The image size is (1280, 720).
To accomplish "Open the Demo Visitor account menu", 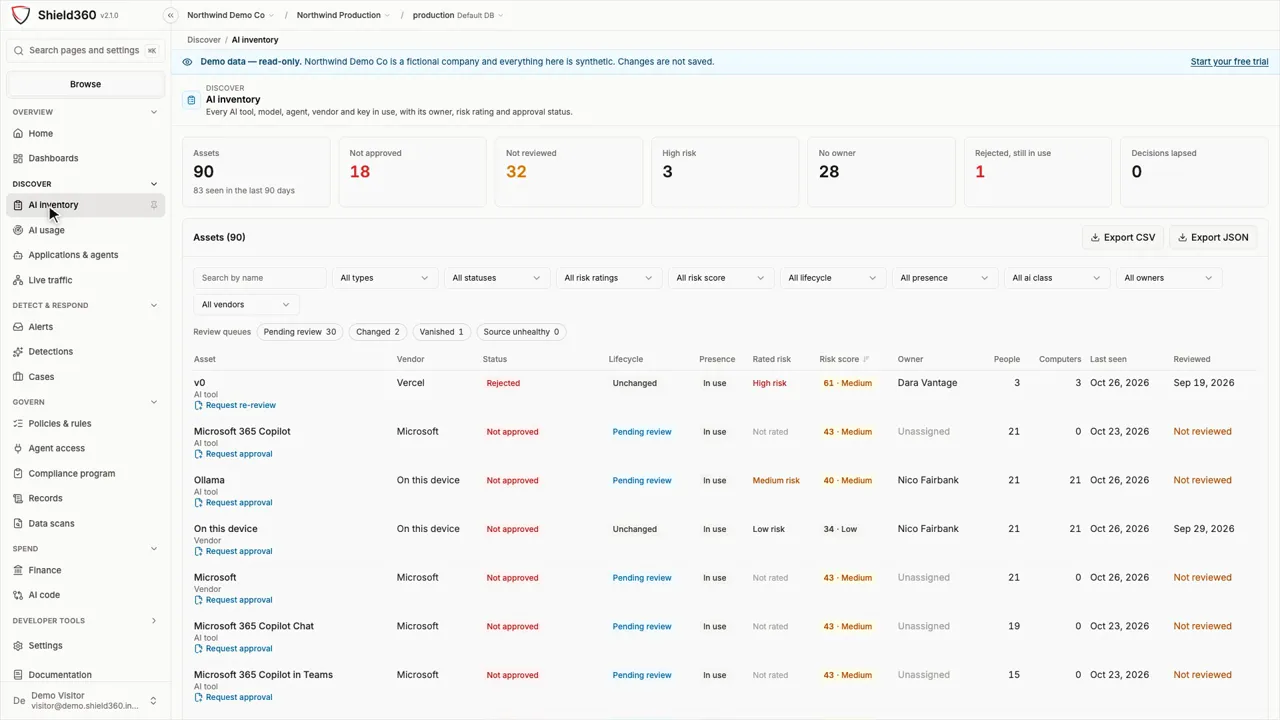I will tap(86, 701).
